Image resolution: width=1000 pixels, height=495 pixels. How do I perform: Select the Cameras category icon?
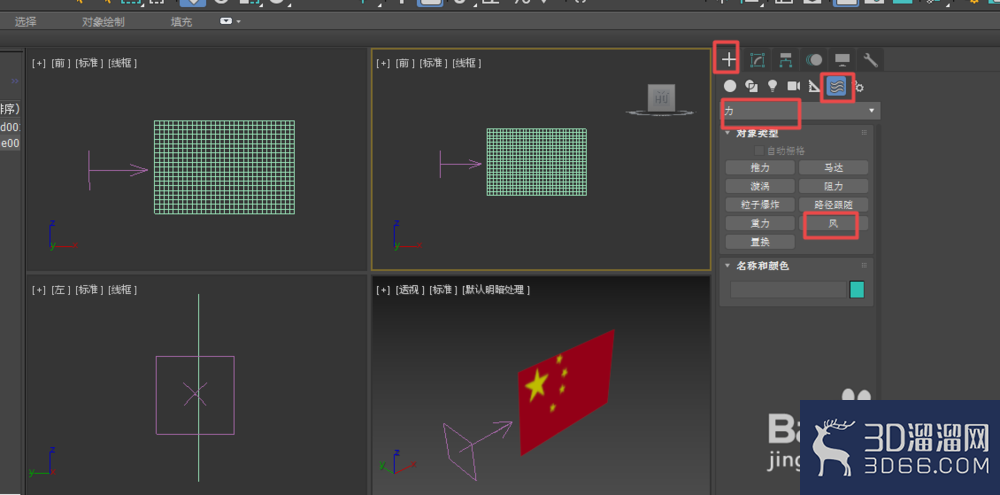(793, 85)
